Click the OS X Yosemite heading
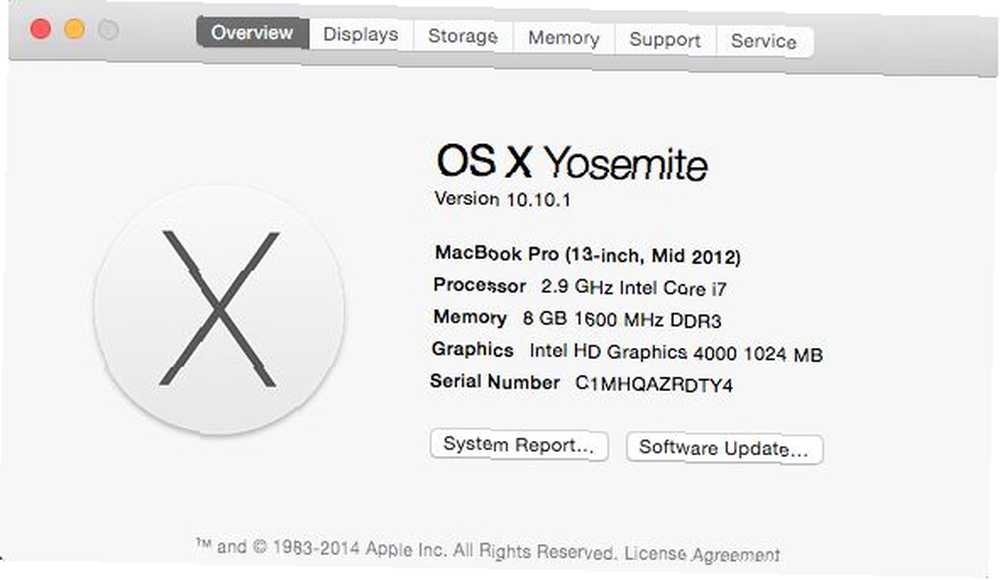 pyautogui.click(x=572, y=162)
